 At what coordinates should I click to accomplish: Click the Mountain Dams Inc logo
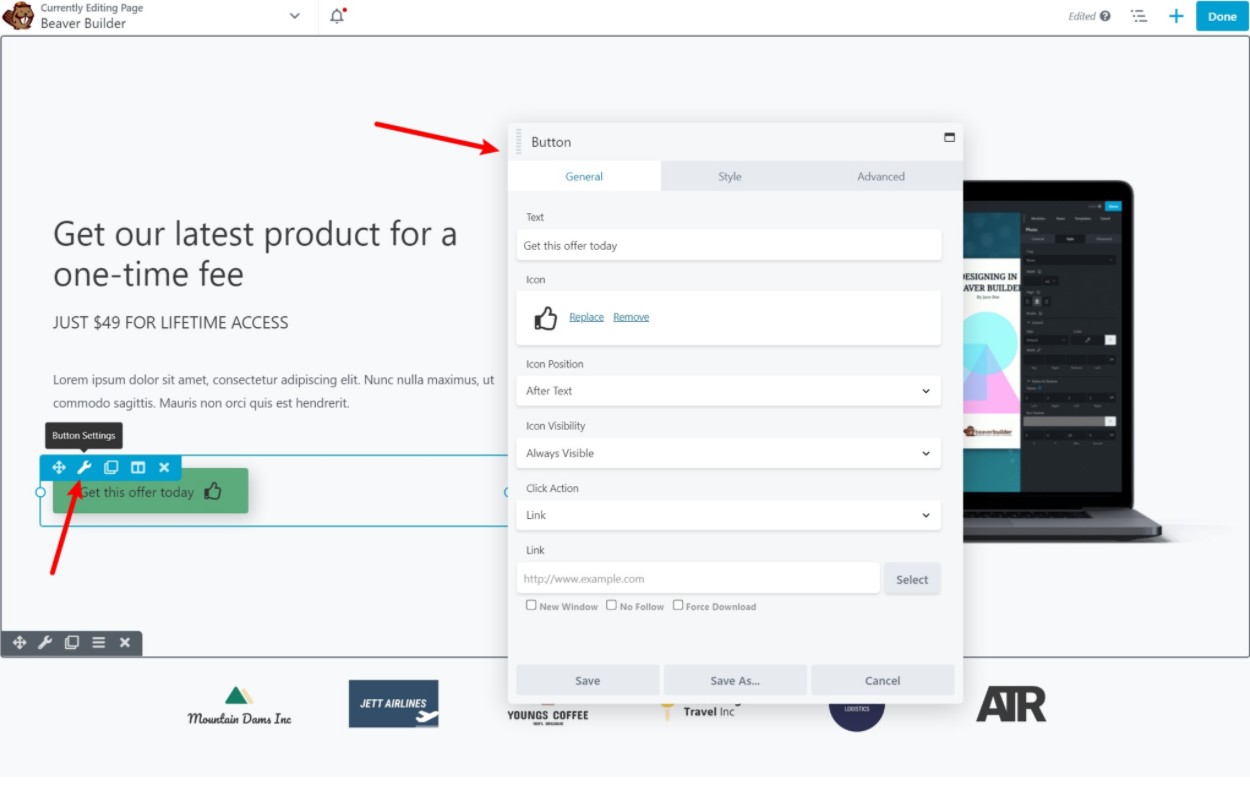(239, 705)
